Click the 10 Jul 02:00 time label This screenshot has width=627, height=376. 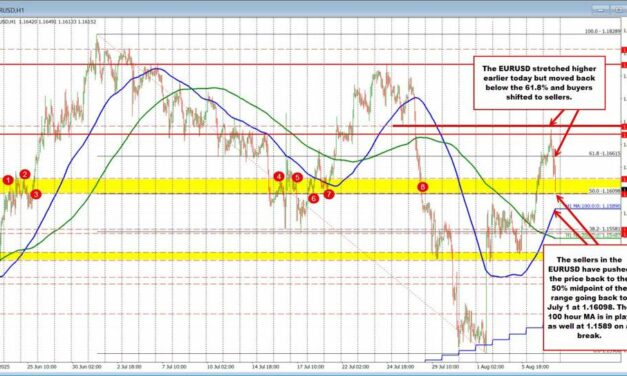(x=220, y=366)
